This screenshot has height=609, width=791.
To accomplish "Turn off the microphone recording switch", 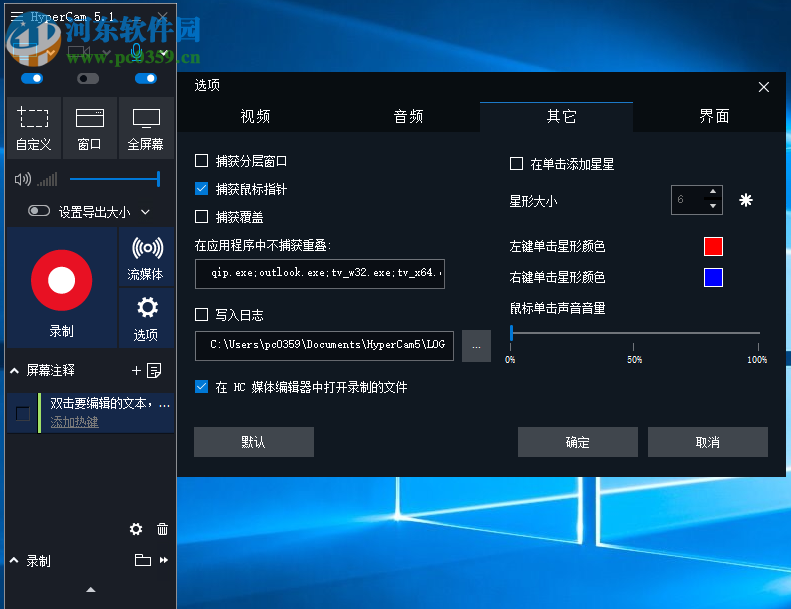I will (146, 79).
